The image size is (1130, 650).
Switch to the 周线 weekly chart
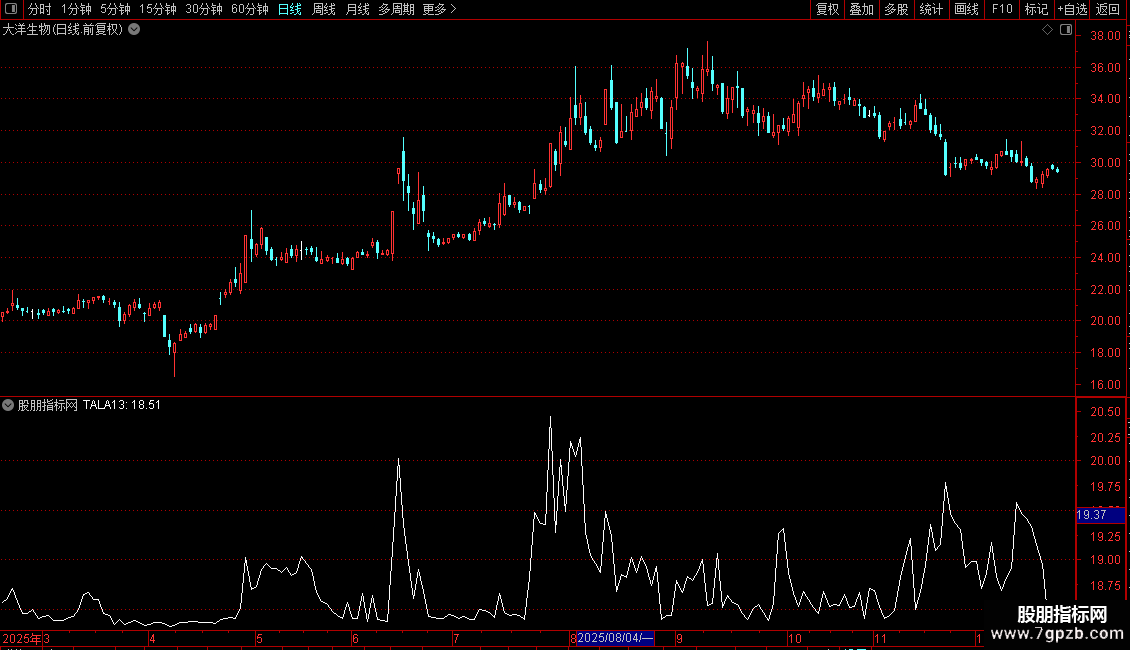tap(324, 9)
